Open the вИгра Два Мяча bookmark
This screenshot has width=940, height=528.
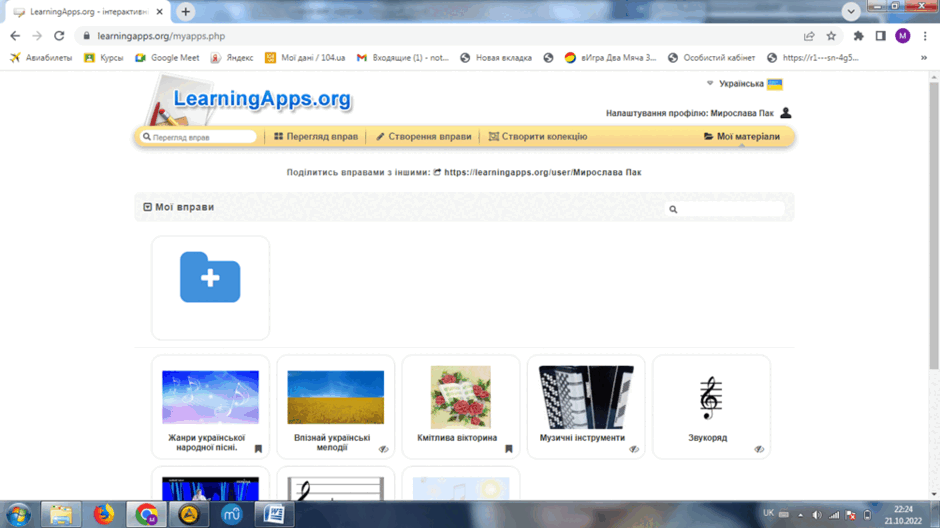[611, 58]
